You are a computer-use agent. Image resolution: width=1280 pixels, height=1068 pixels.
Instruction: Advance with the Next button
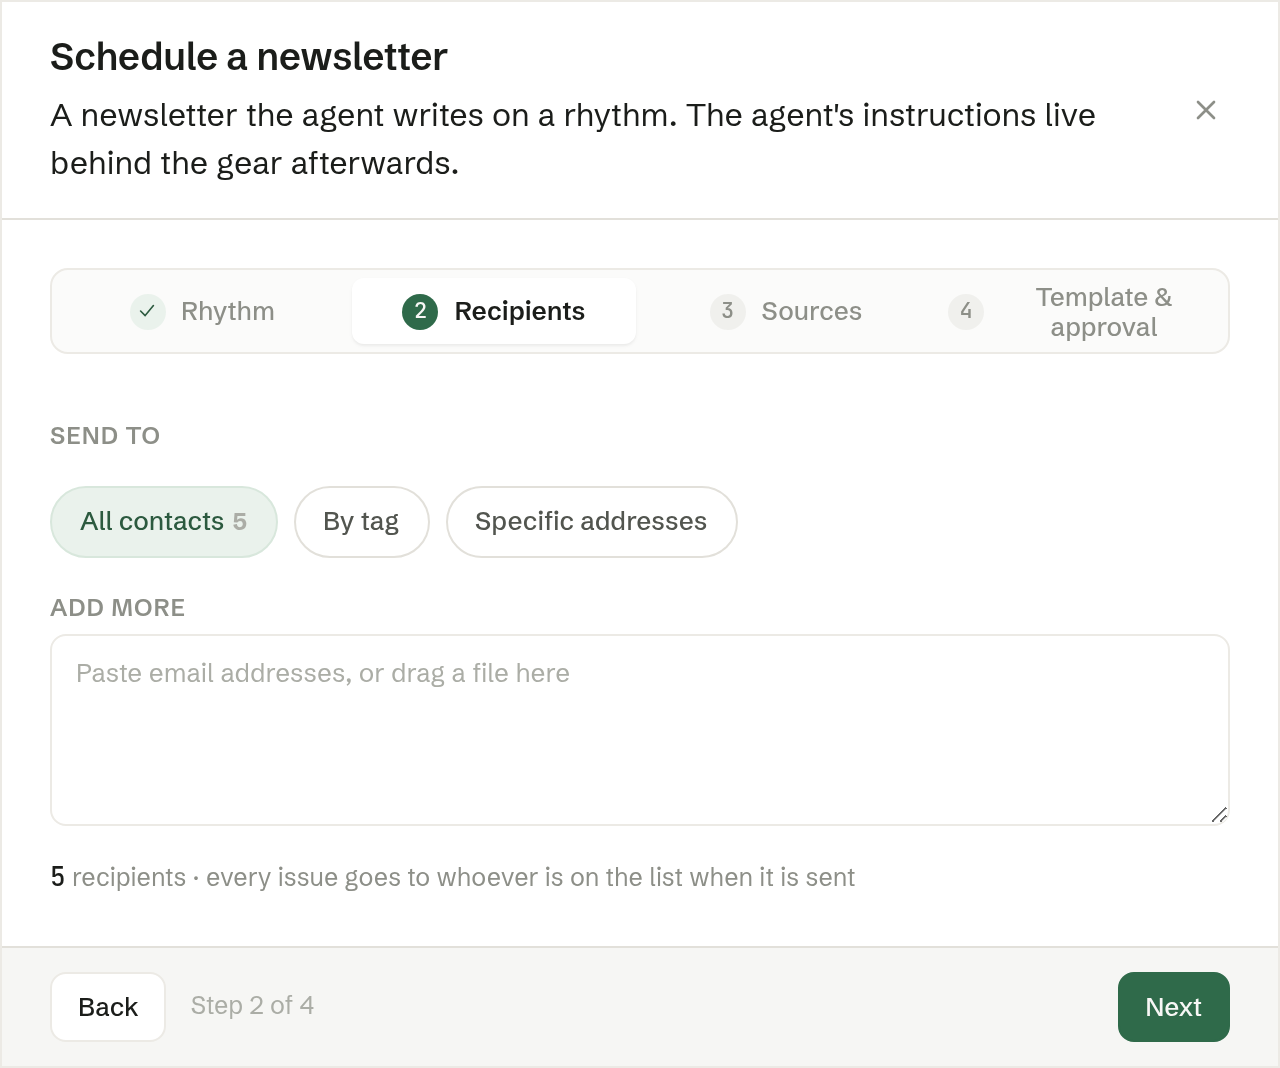click(1174, 1007)
